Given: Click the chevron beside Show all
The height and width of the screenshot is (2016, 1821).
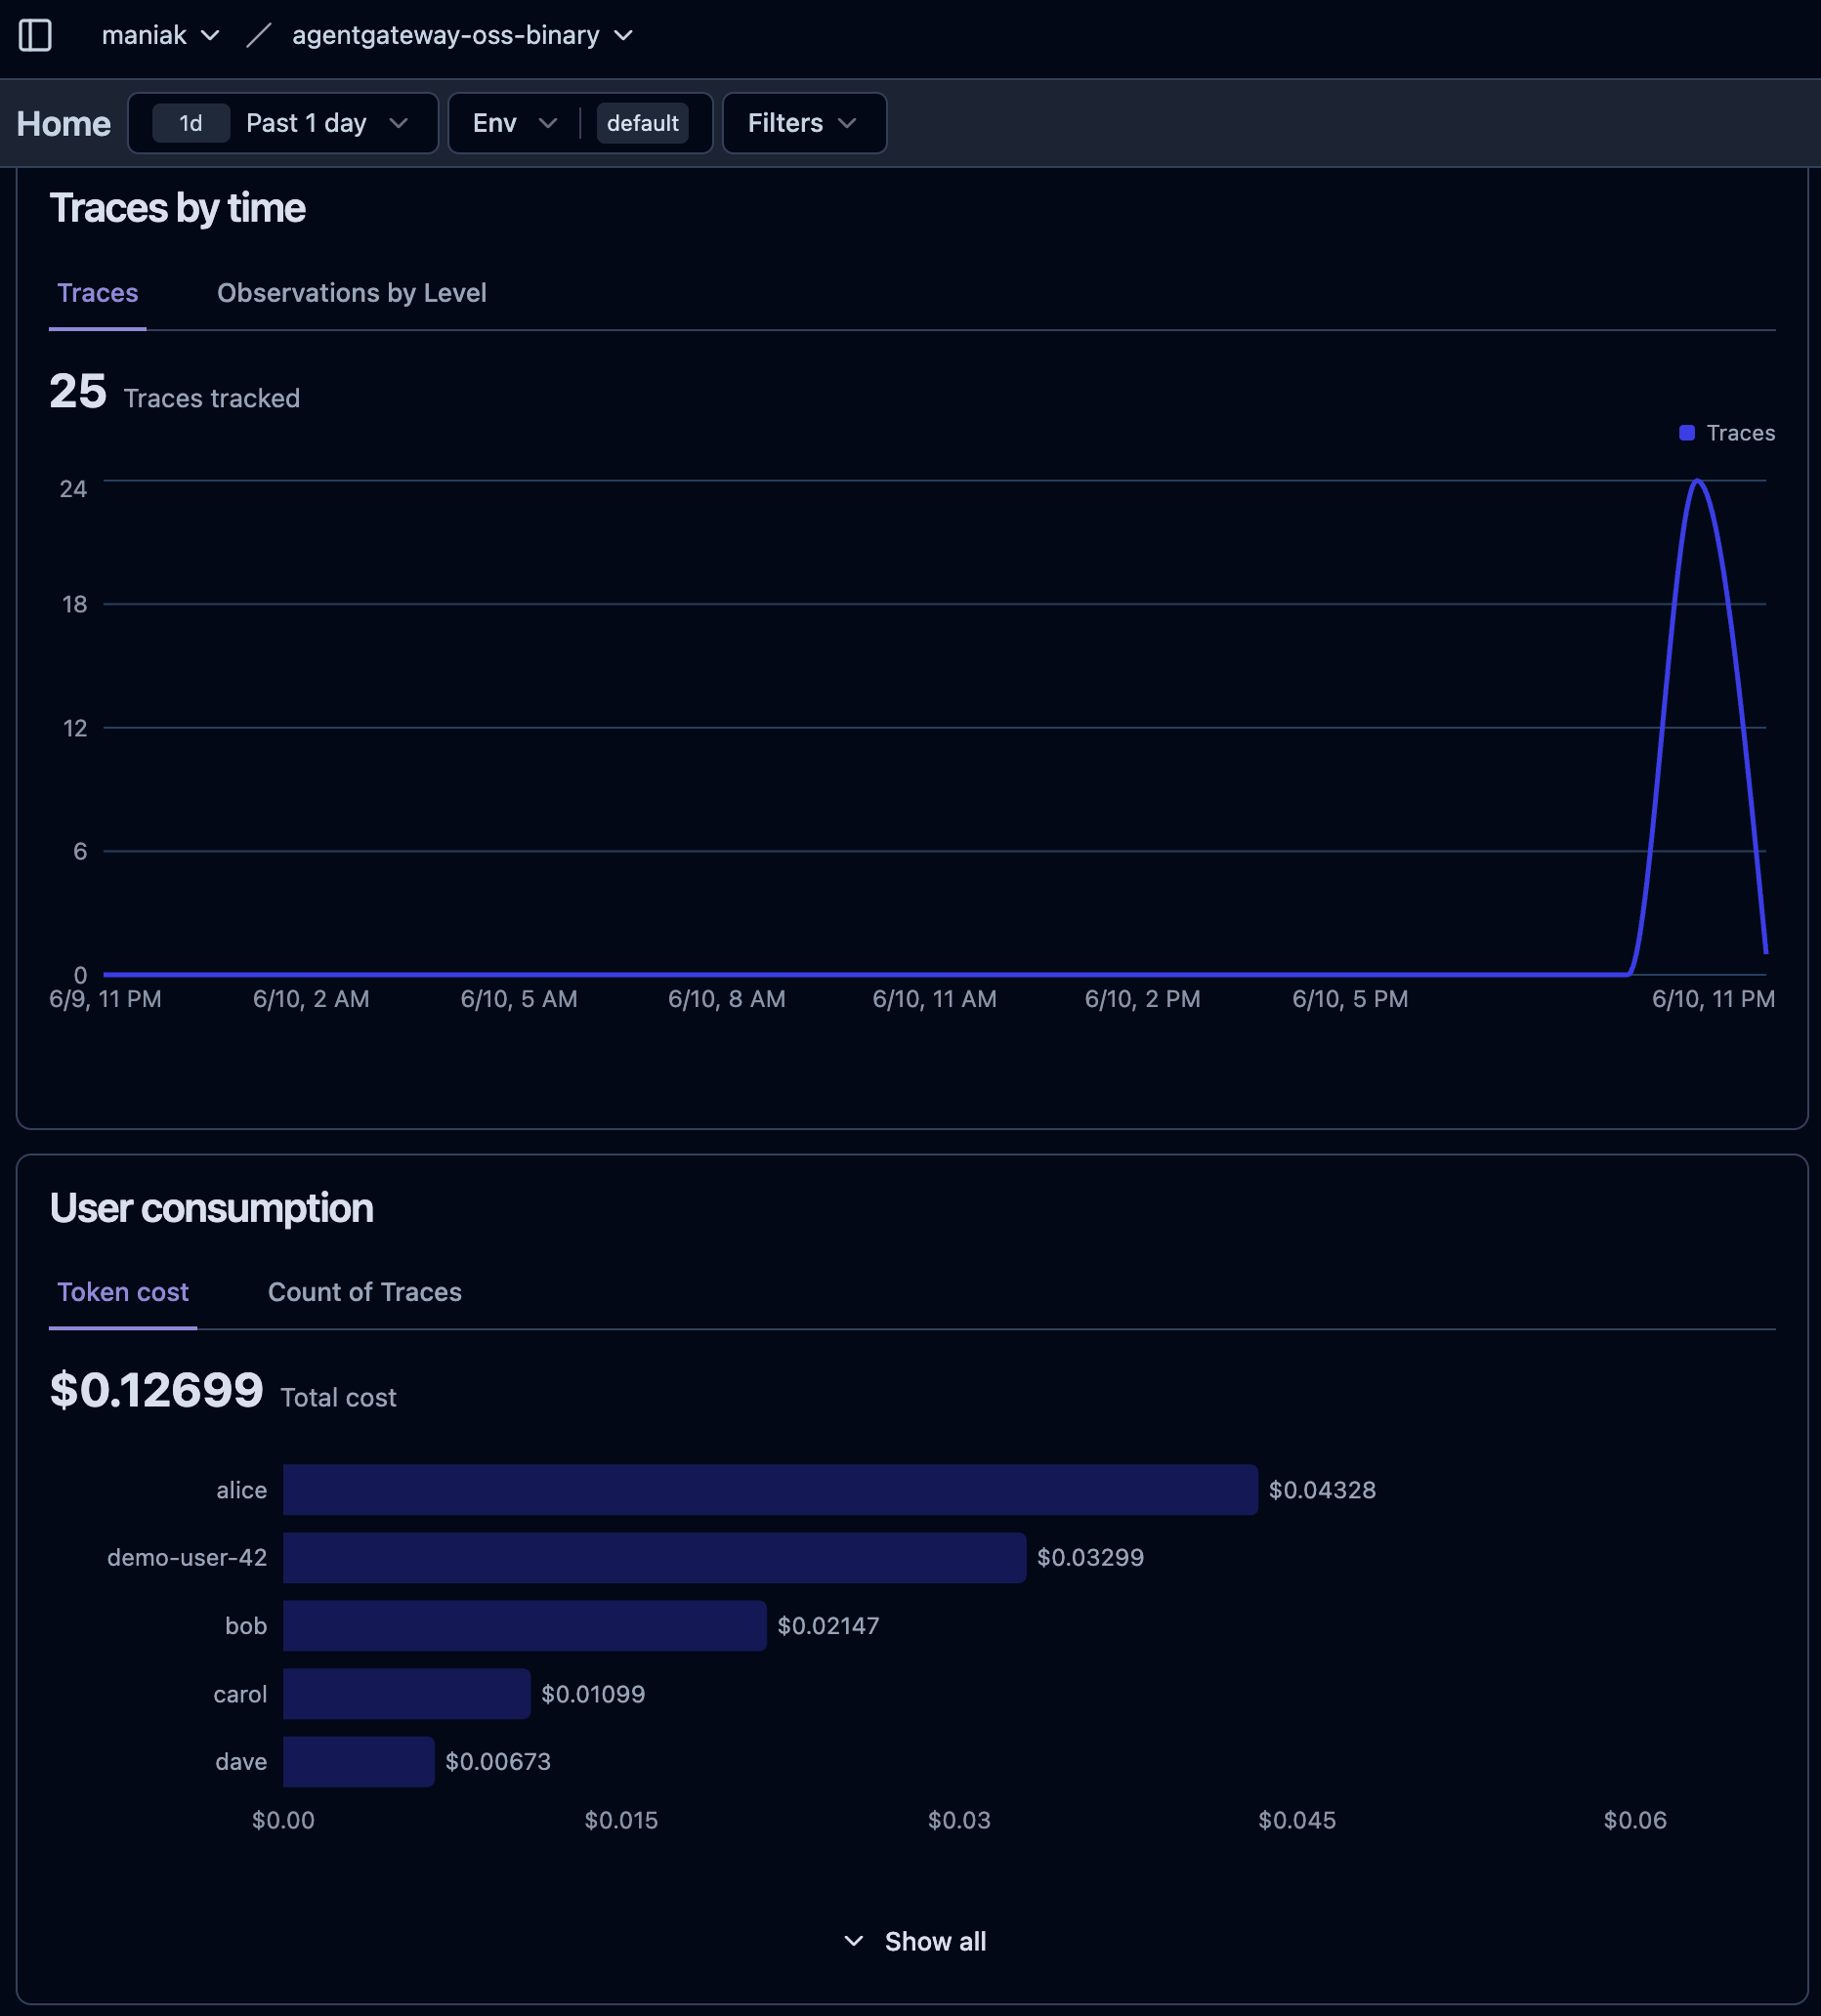Looking at the screenshot, I should pos(853,1941).
